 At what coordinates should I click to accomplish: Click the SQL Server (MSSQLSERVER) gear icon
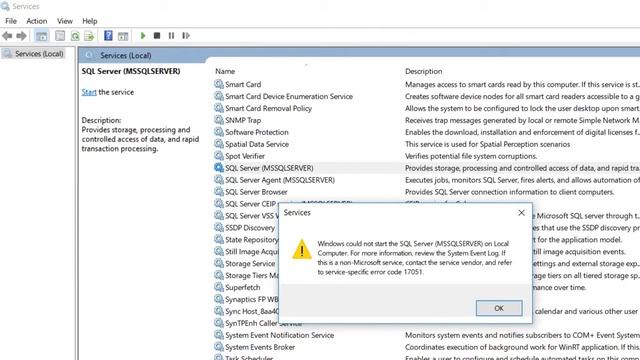(219, 167)
